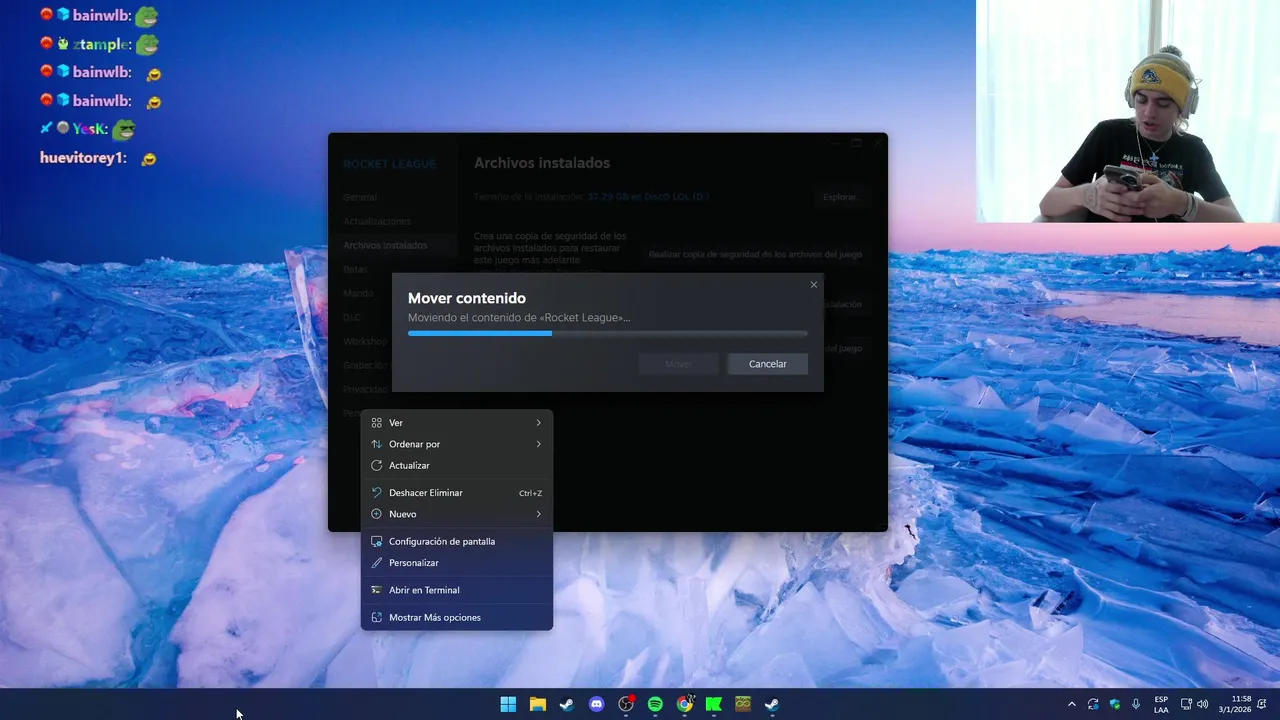The height and width of the screenshot is (720, 1280).
Task: Open the network tray icon
Action: (x=1186, y=704)
